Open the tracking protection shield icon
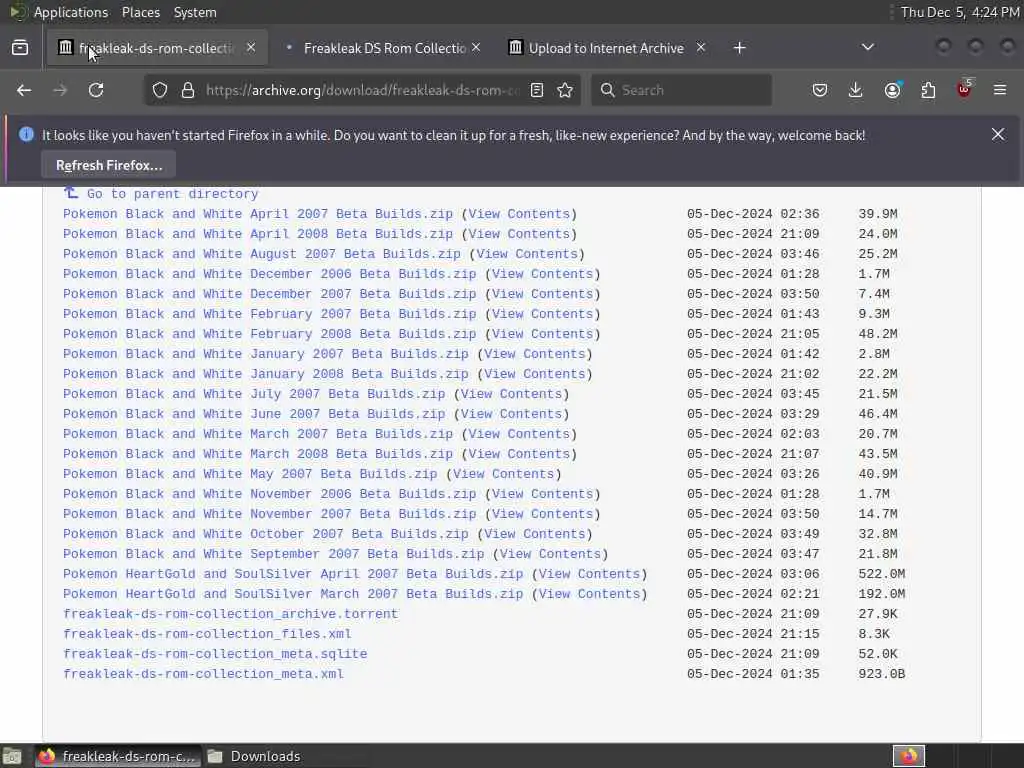 [159, 90]
